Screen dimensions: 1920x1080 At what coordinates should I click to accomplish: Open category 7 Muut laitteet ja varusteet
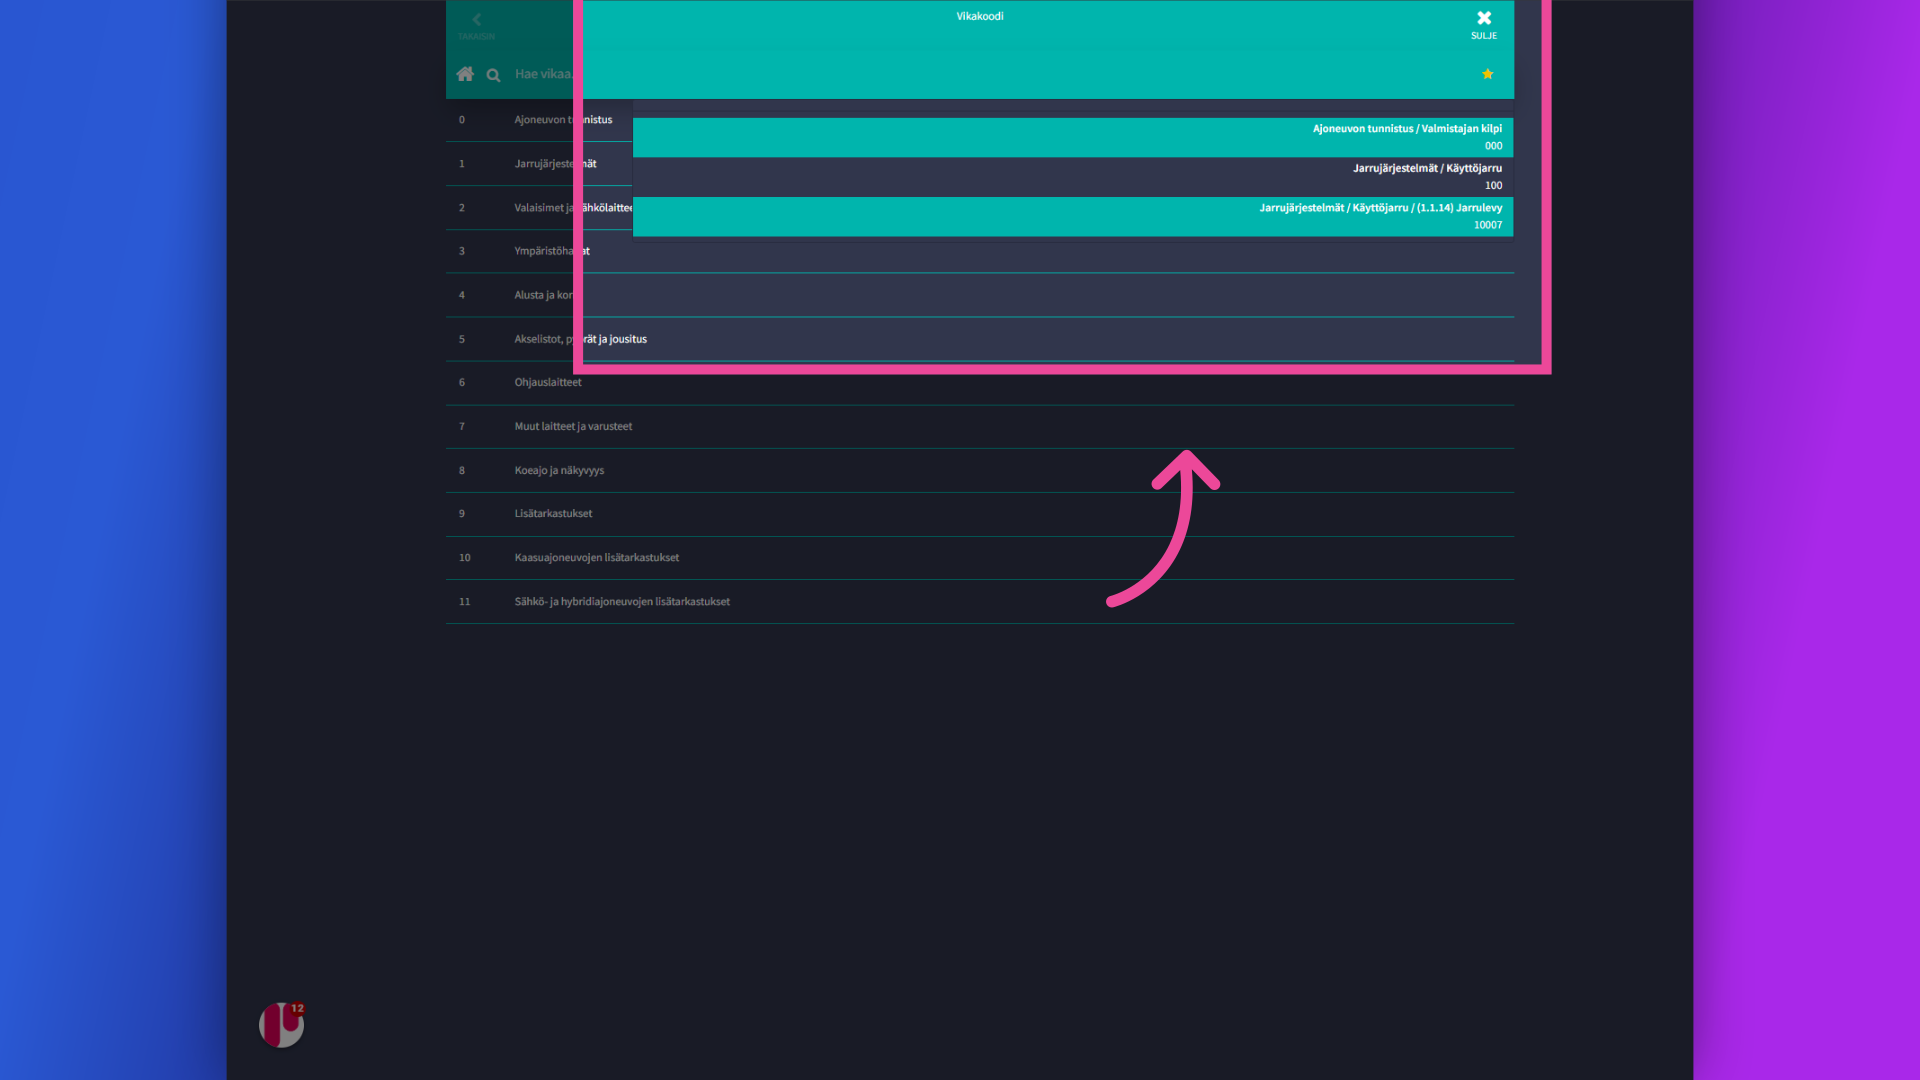(x=980, y=427)
